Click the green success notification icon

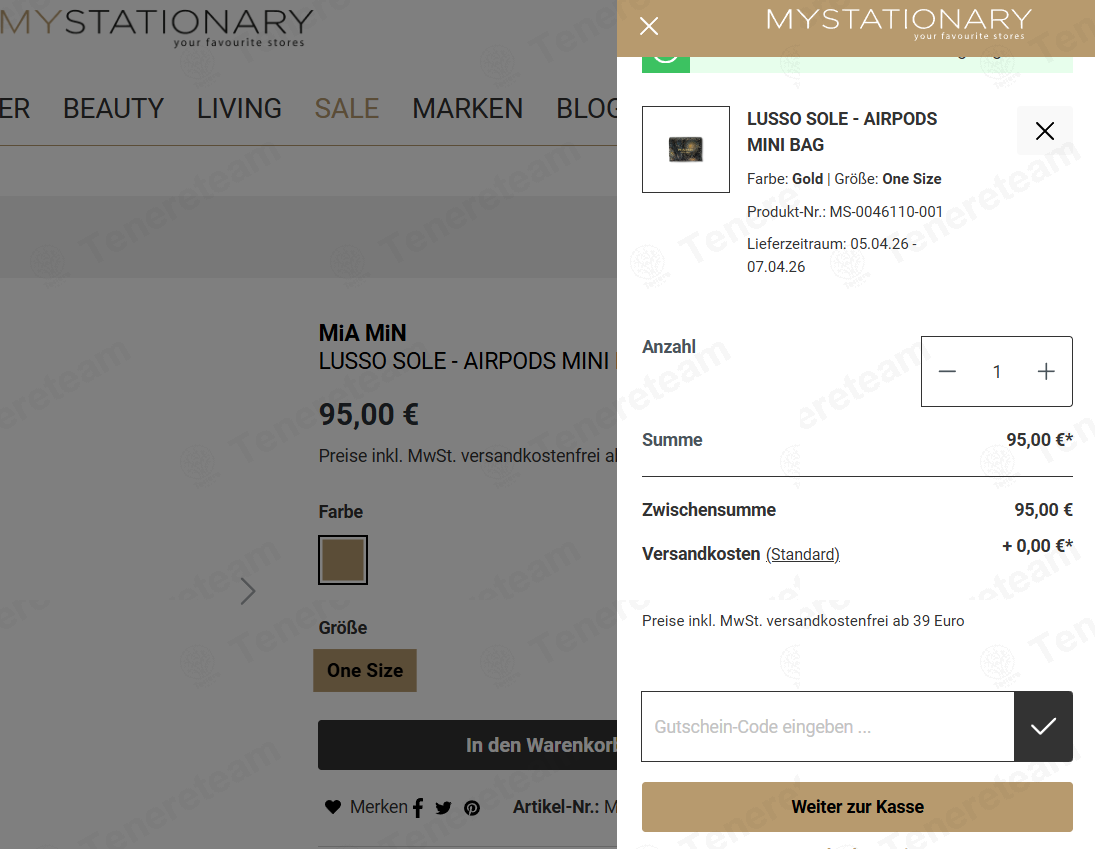[666, 63]
